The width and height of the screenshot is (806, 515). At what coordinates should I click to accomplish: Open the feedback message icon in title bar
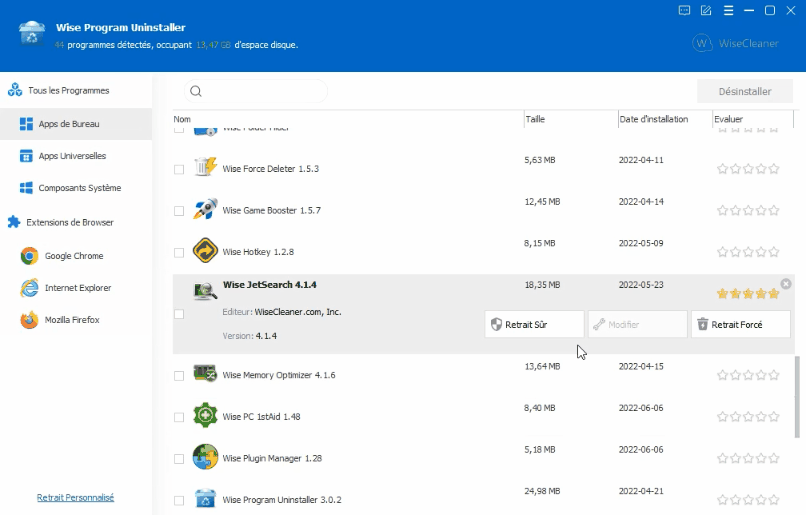point(684,10)
